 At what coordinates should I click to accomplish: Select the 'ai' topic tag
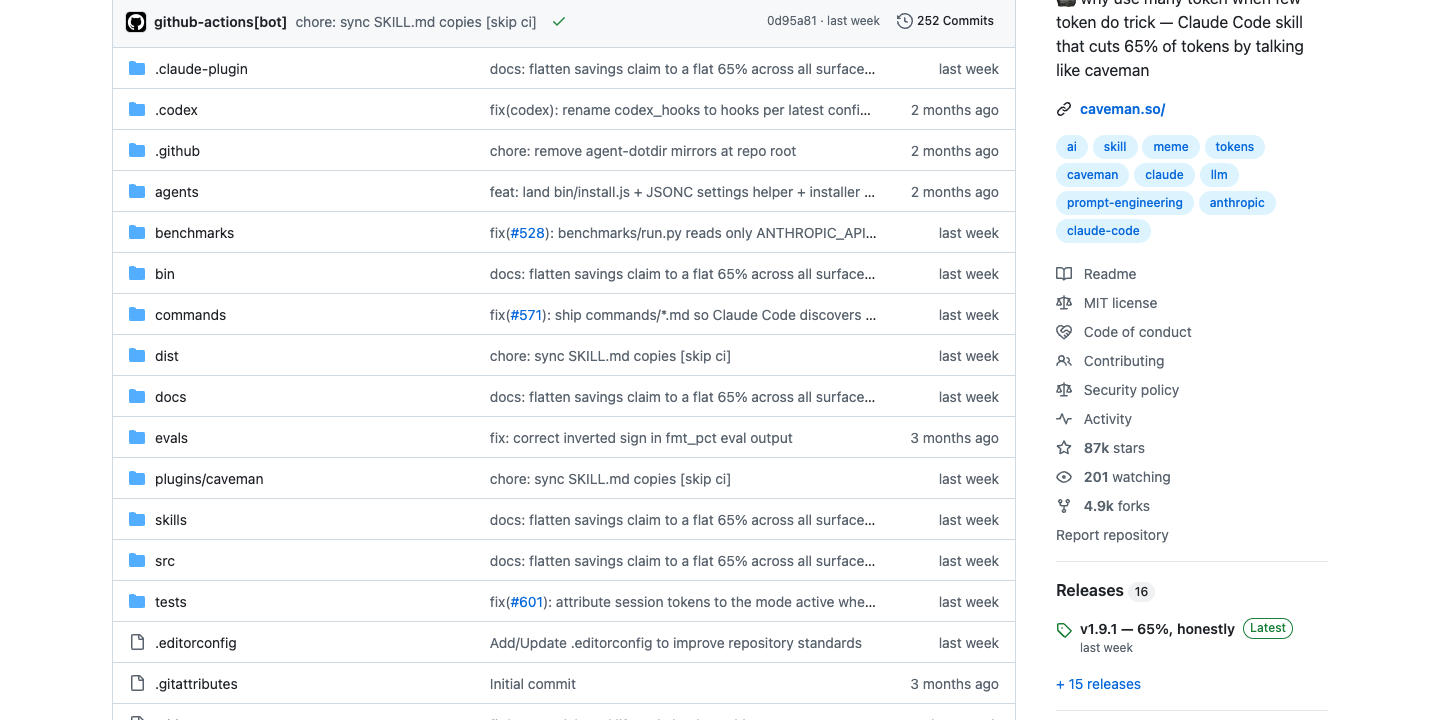(x=1071, y=147)
